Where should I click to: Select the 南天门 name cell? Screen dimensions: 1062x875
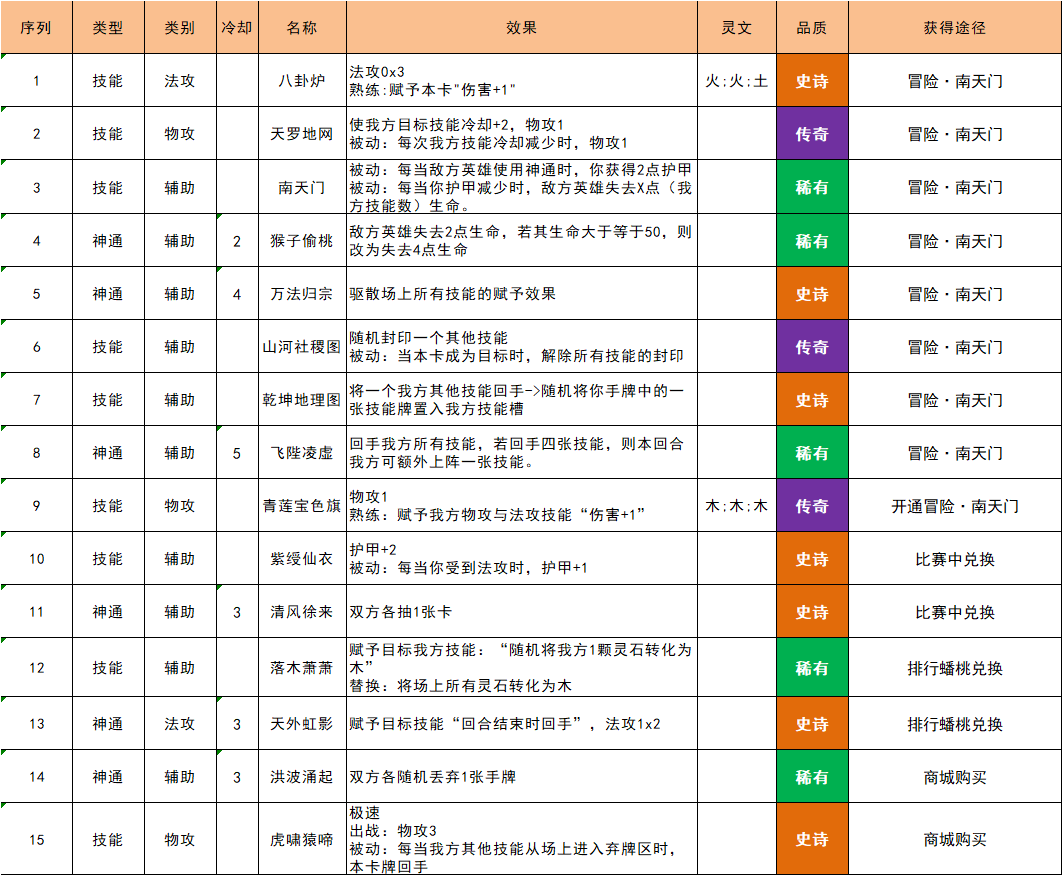point(302,187)
